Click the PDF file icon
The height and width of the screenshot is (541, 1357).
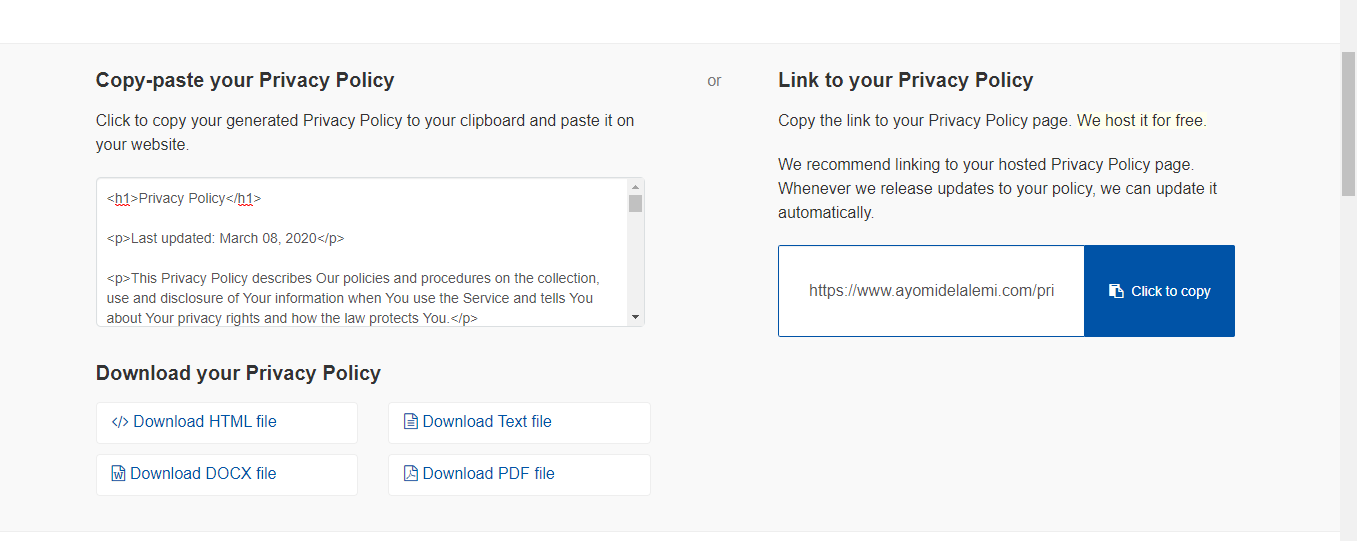click(410, 474)
